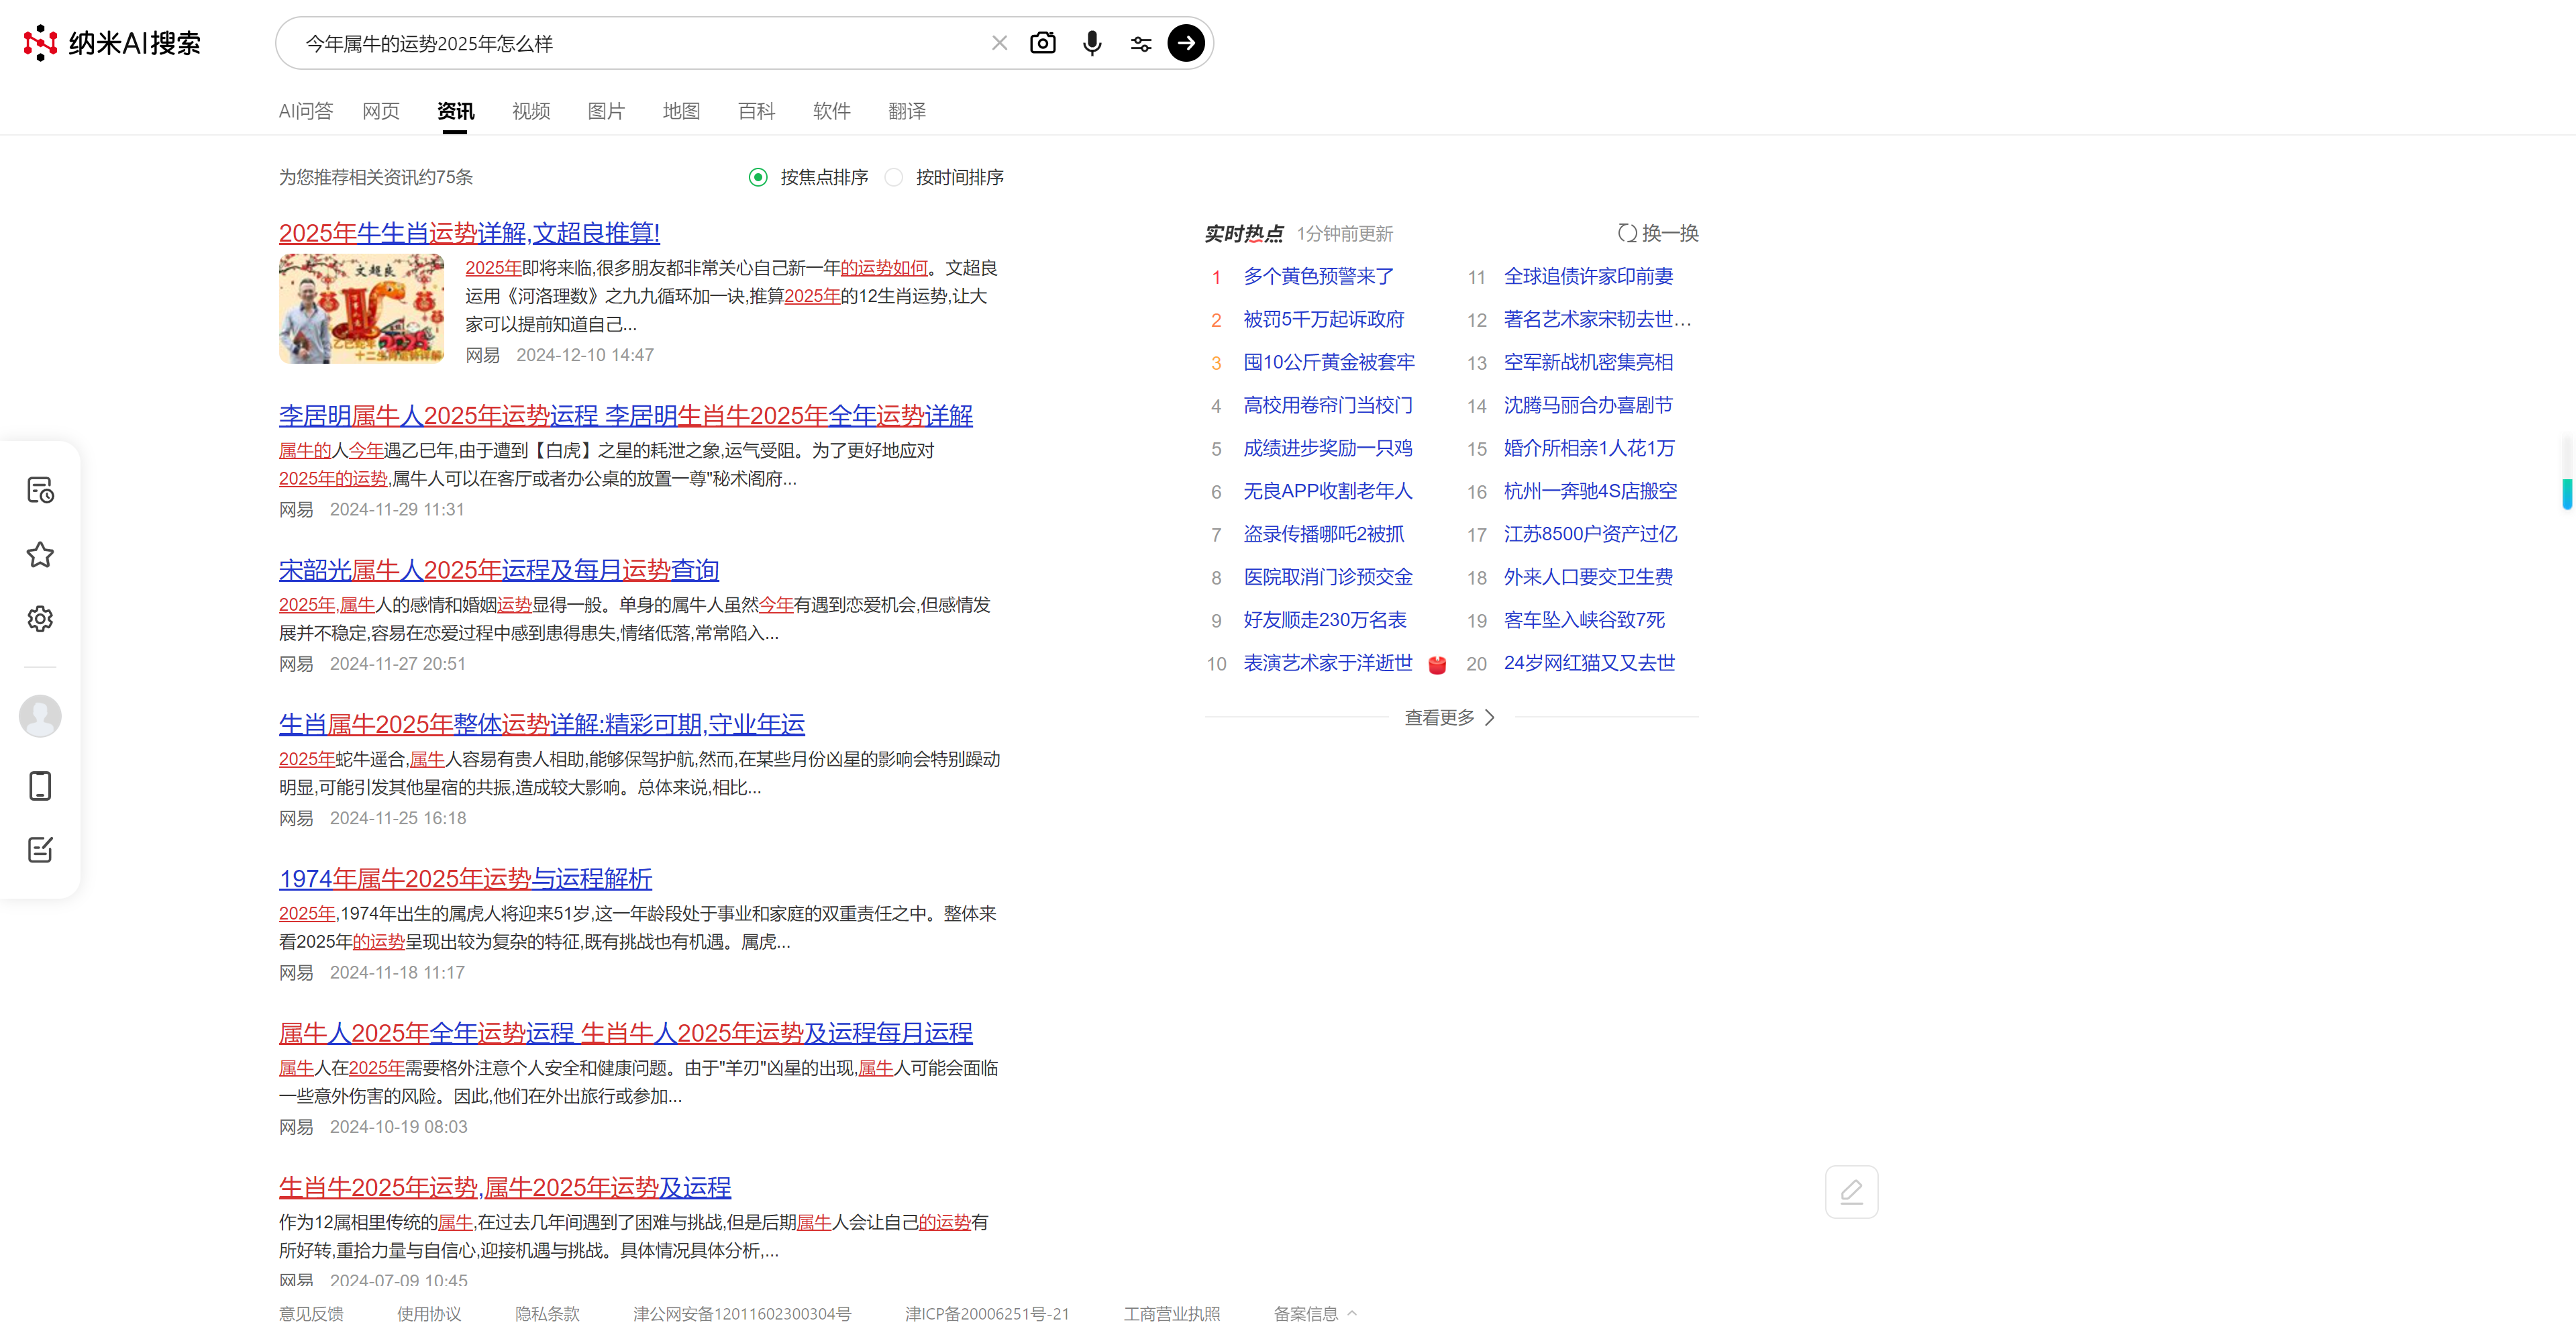
Task: Click the black arrow search submit button
Action: [1186, 43]
